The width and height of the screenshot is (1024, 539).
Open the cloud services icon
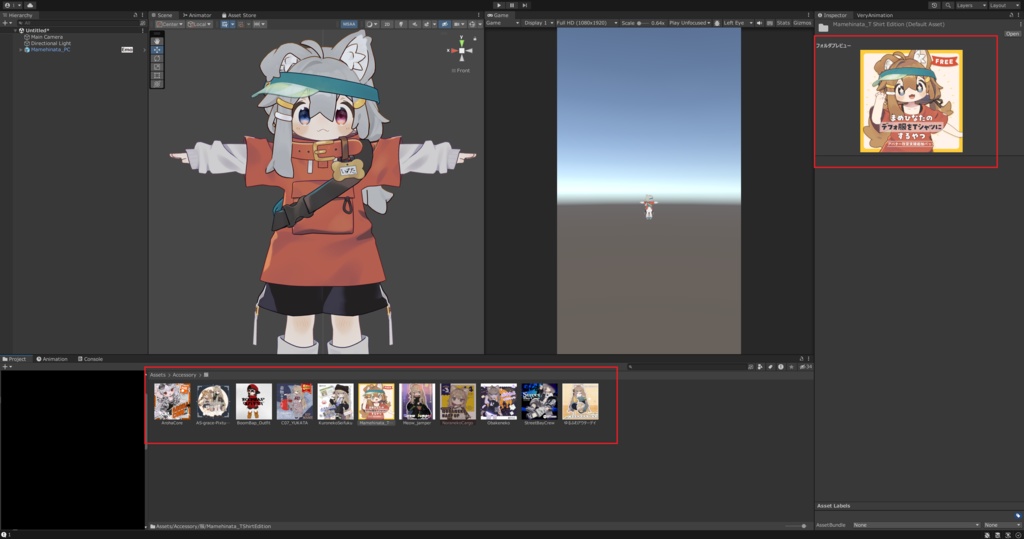pos(29,5)
